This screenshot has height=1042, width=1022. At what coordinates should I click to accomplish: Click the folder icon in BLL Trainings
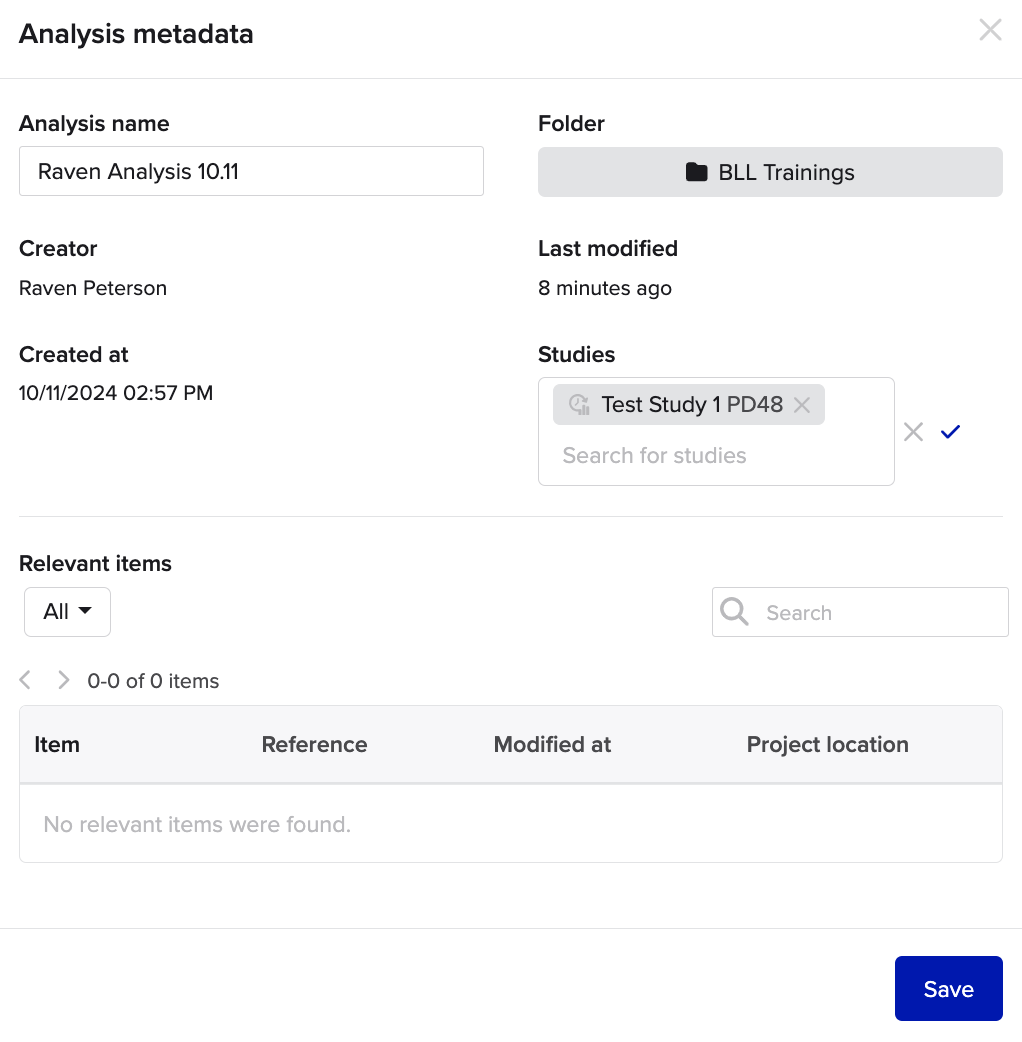(x=696, y=172)
